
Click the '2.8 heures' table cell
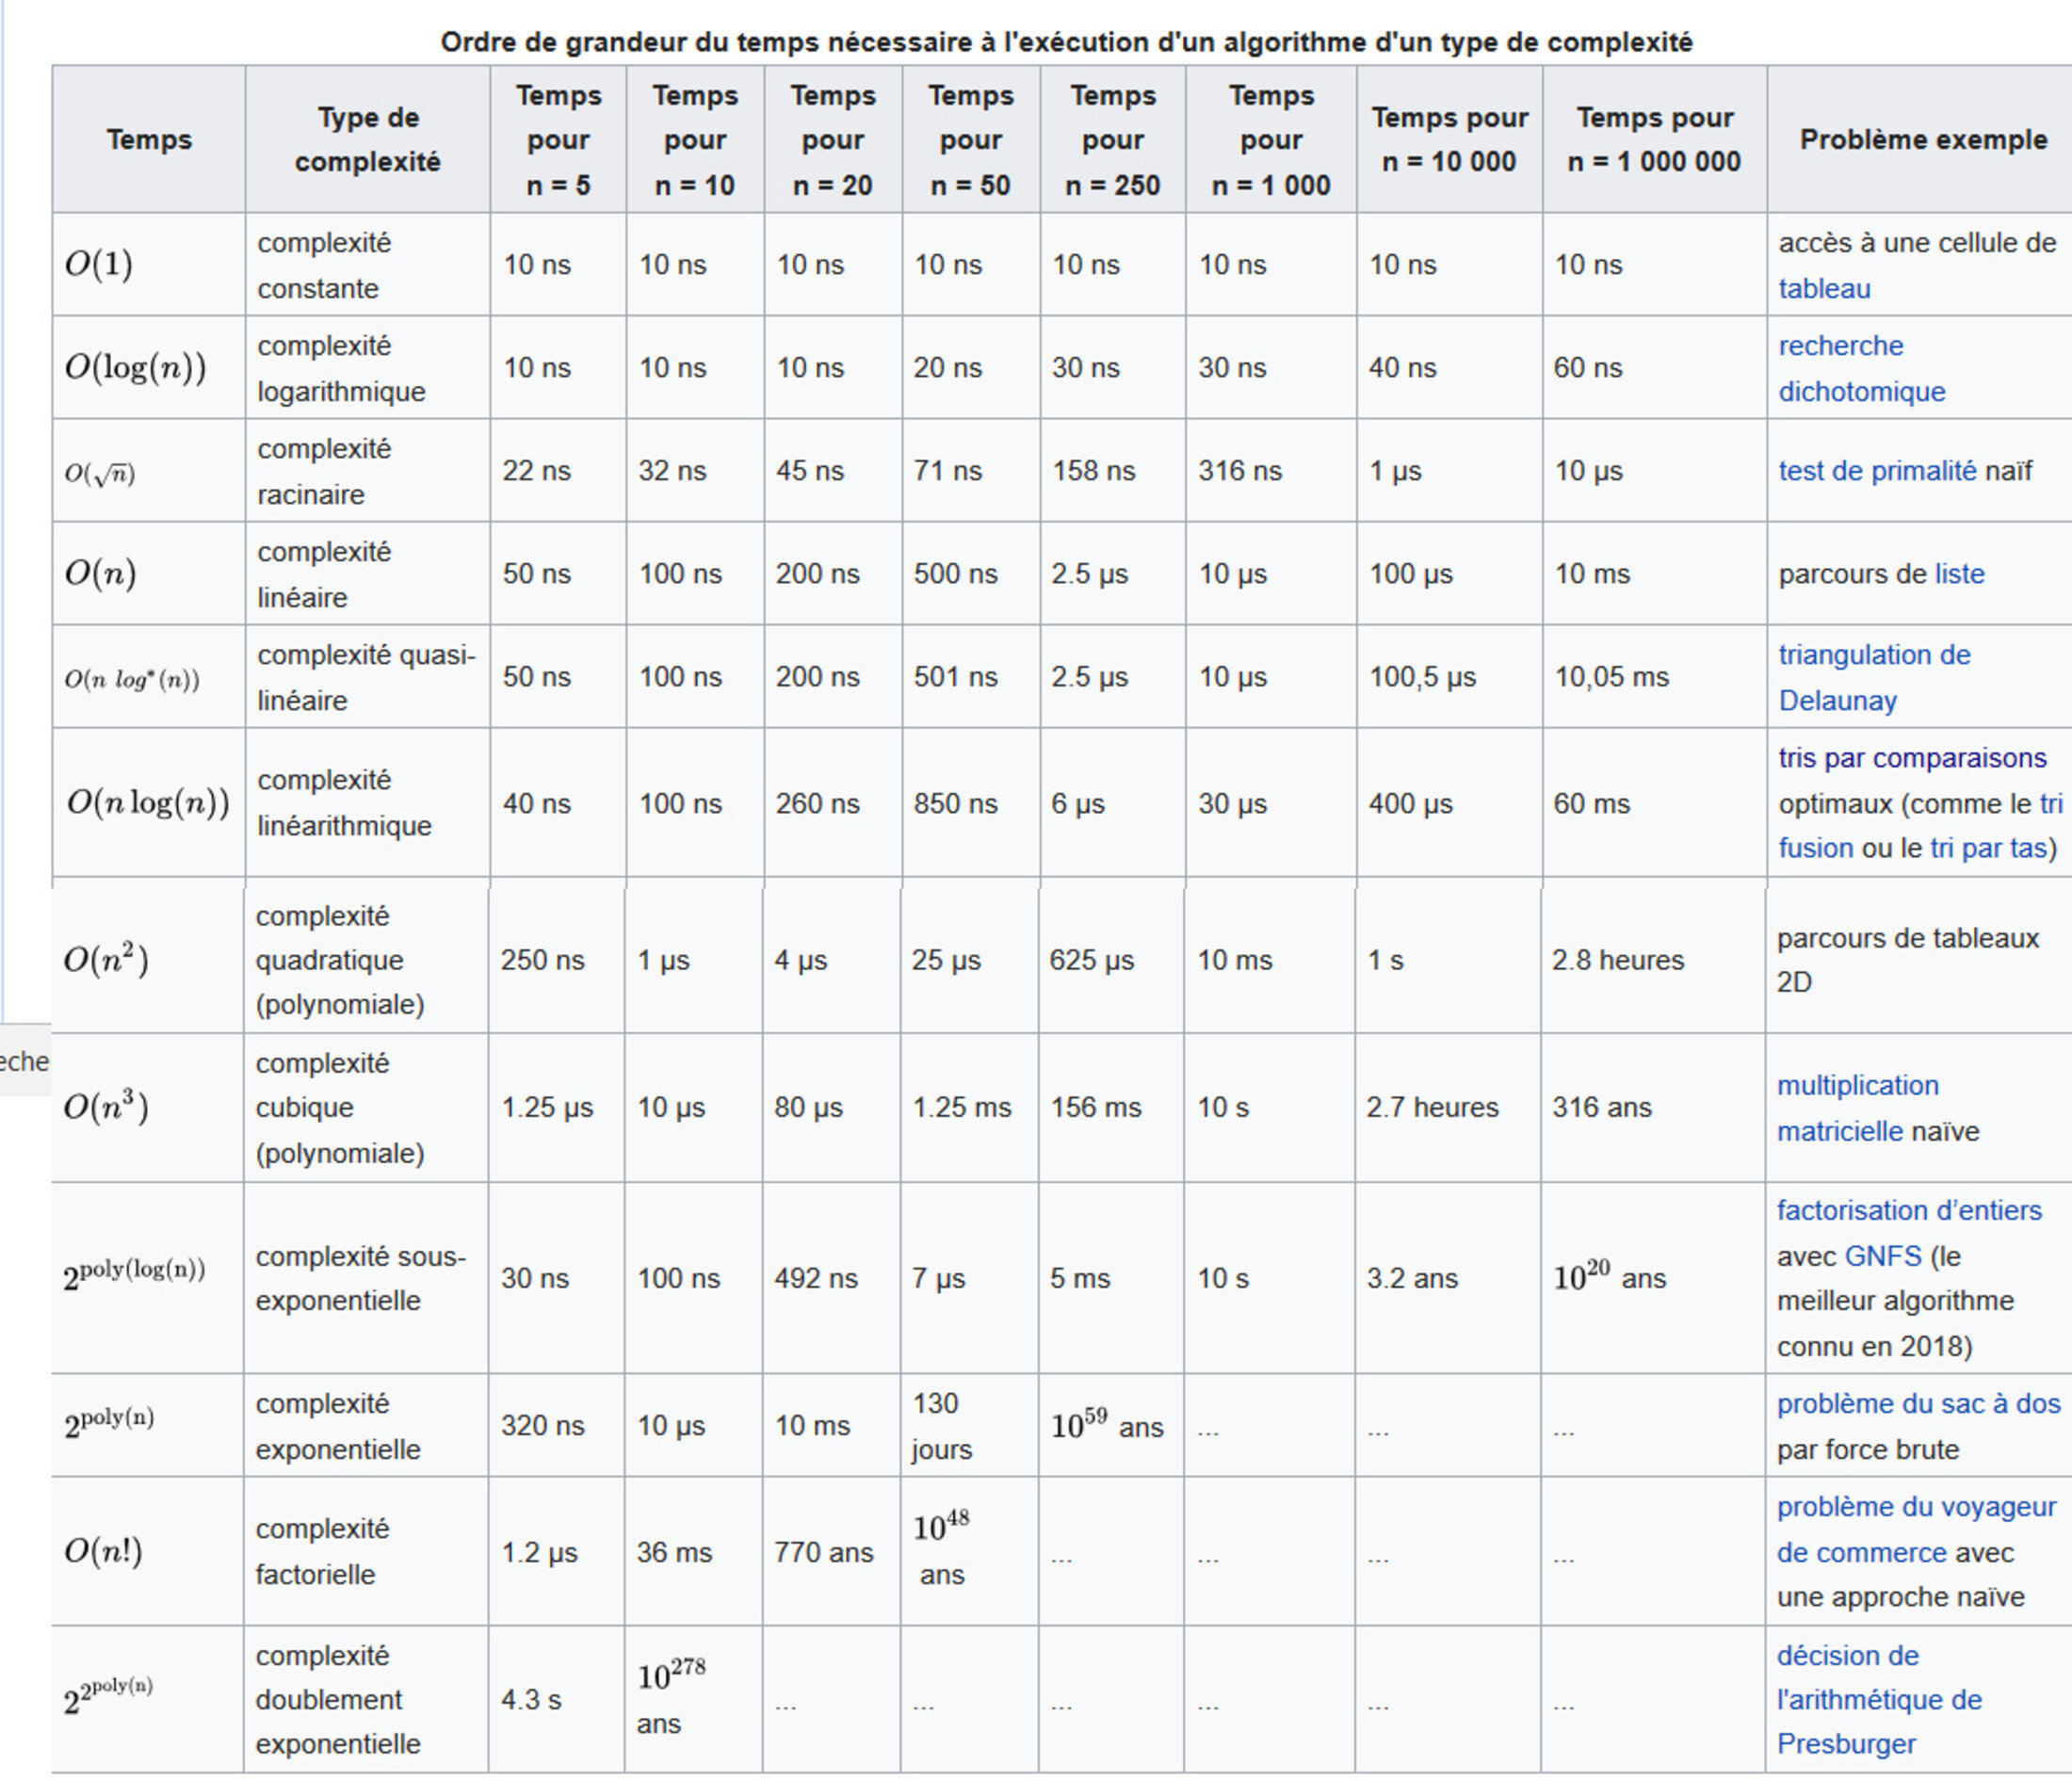coord(1617,960)
